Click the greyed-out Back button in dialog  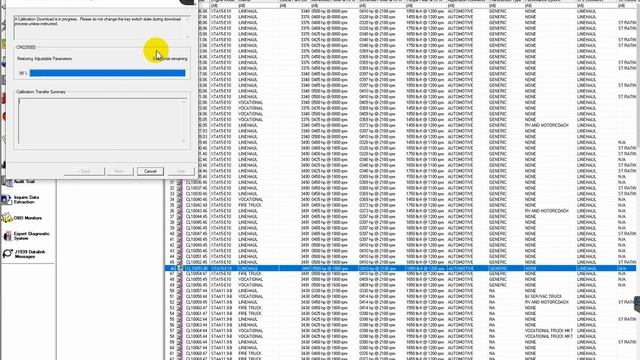click(x=85, y=171)
